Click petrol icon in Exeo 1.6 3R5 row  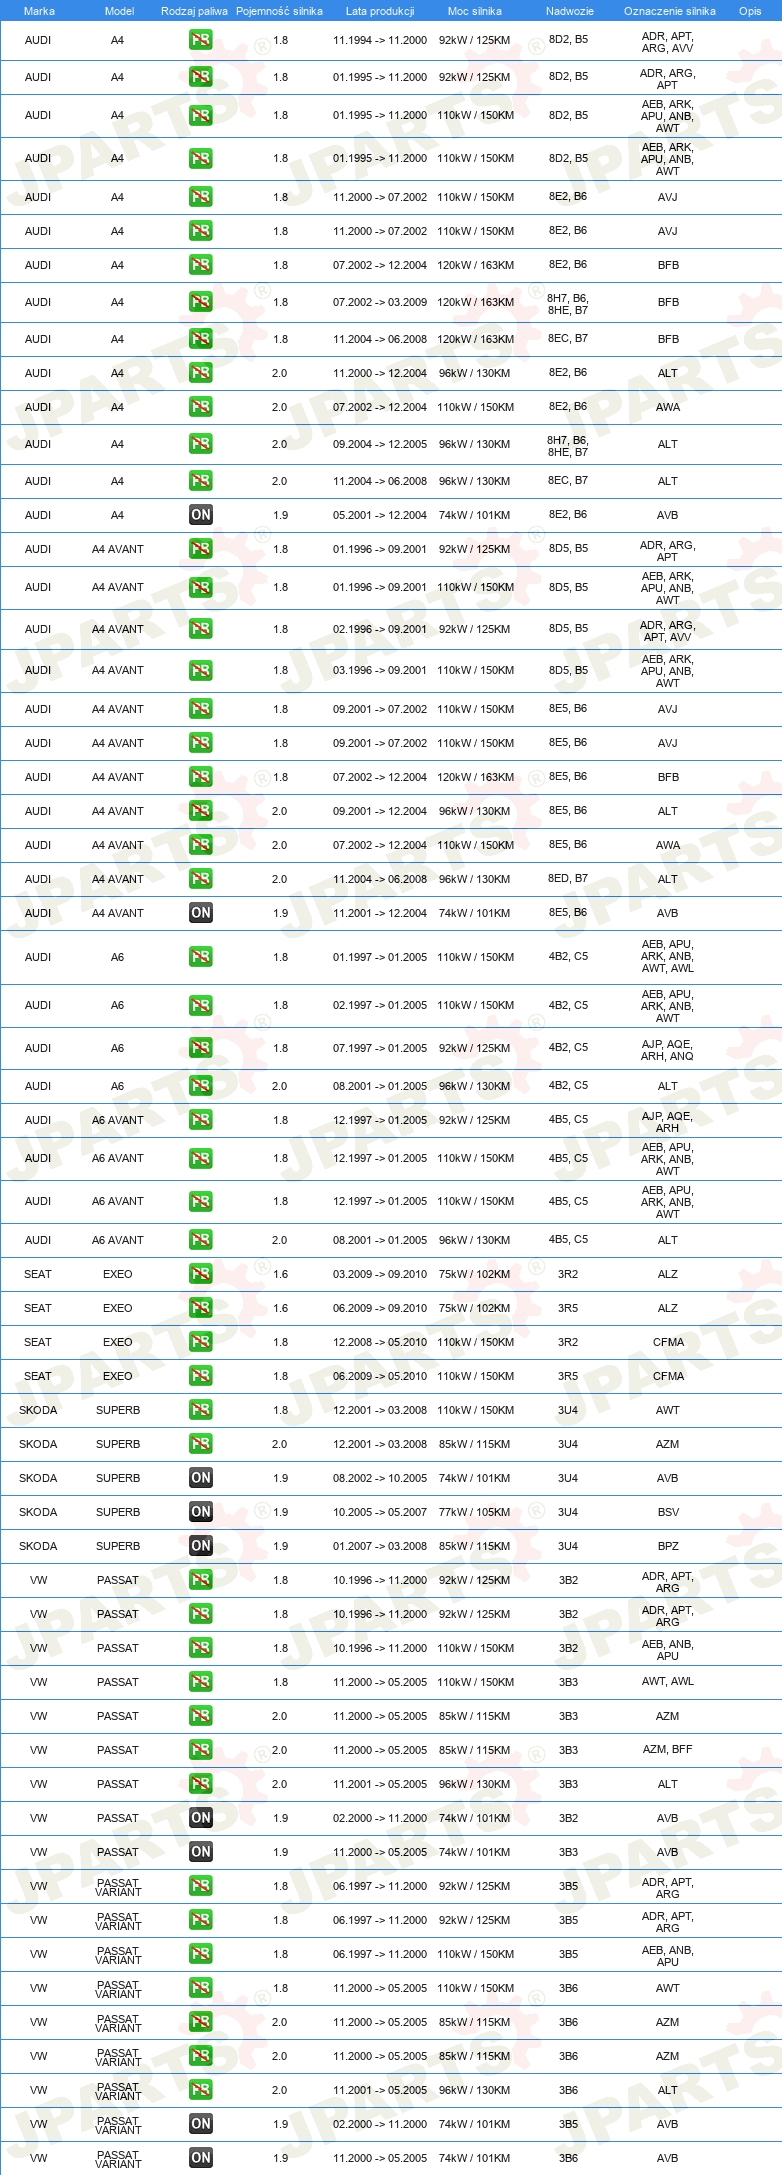pos(201,1308)
